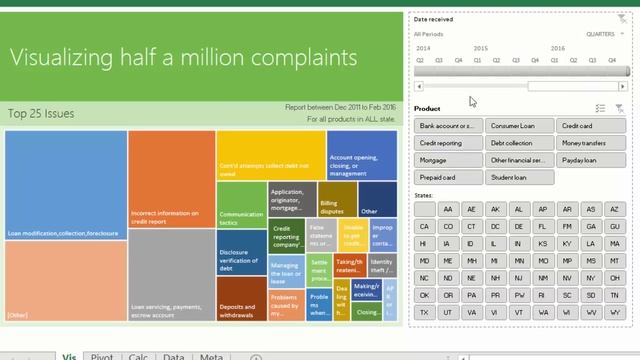640x360 pixels.
Task: Toggle multi-select in Product slicer
Action: (600, 108)
